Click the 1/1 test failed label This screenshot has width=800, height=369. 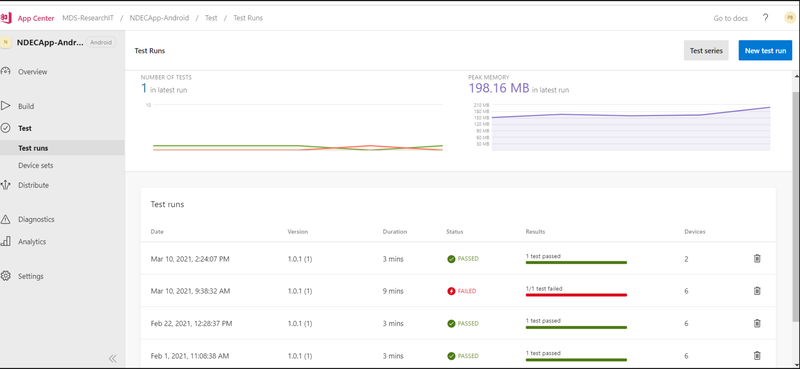[544, 288]
